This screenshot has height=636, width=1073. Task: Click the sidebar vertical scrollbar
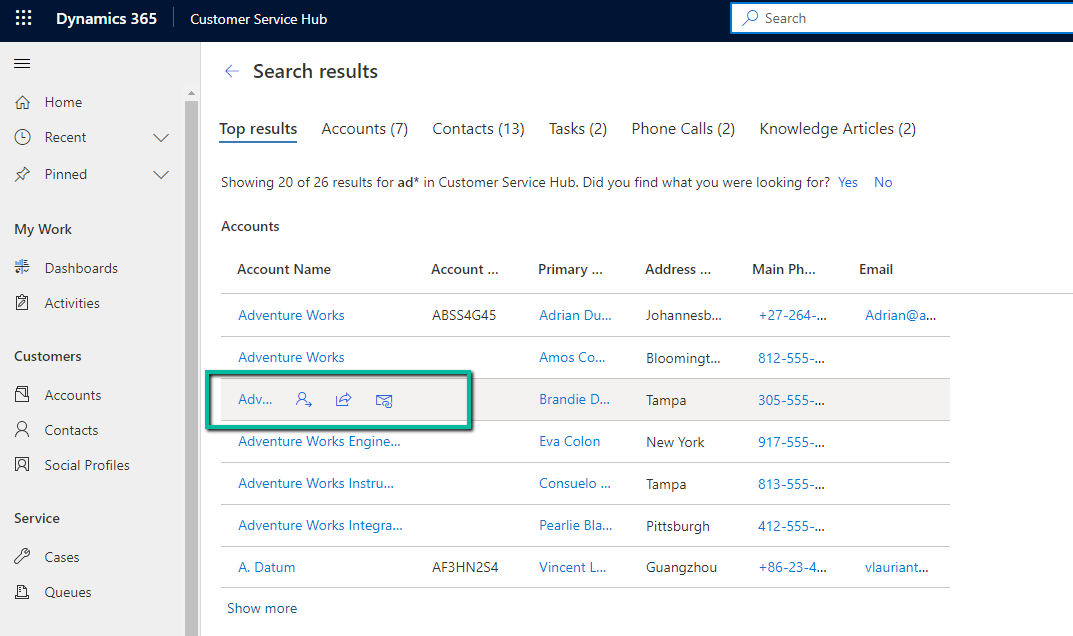coord(192,350)
